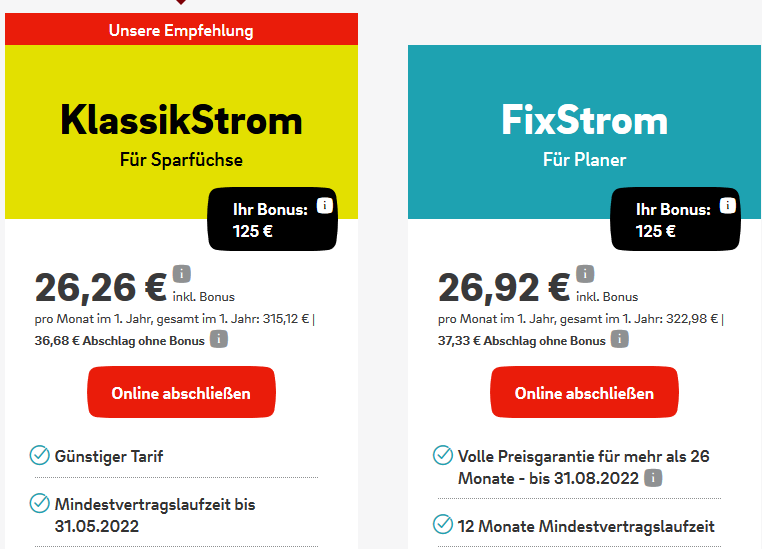The height and width of the screenshot is (549, 762).
Task: Open info icon in KlassikStrom bonus badge
Action: pyautogui.click(x=325, y=206)
